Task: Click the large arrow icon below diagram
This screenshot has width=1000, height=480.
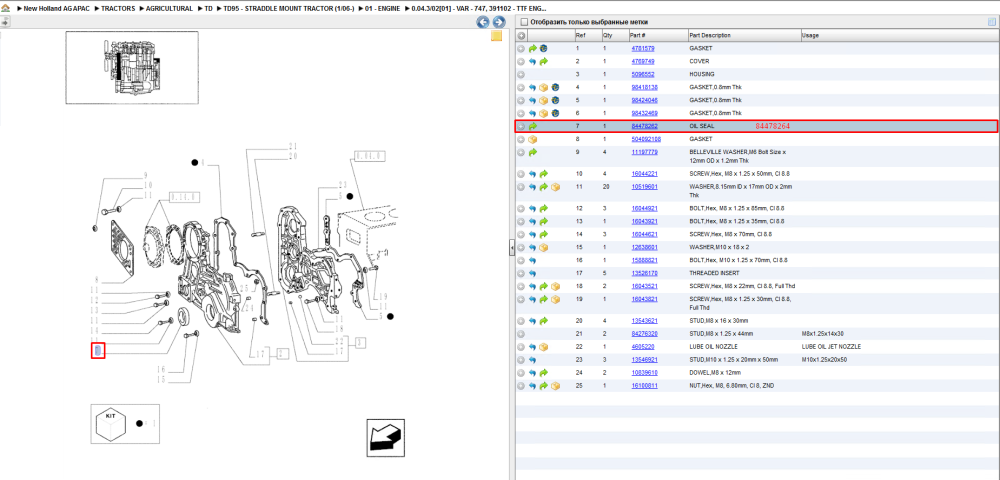Action: pyautogui.click(x=385, y=438)
